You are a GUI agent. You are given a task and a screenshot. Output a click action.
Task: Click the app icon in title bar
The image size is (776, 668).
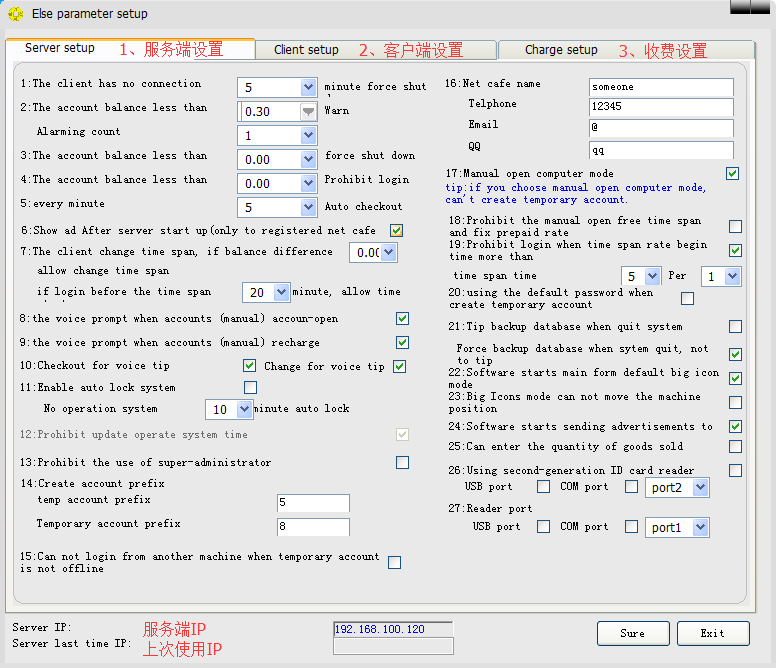(x=15, y=14)
